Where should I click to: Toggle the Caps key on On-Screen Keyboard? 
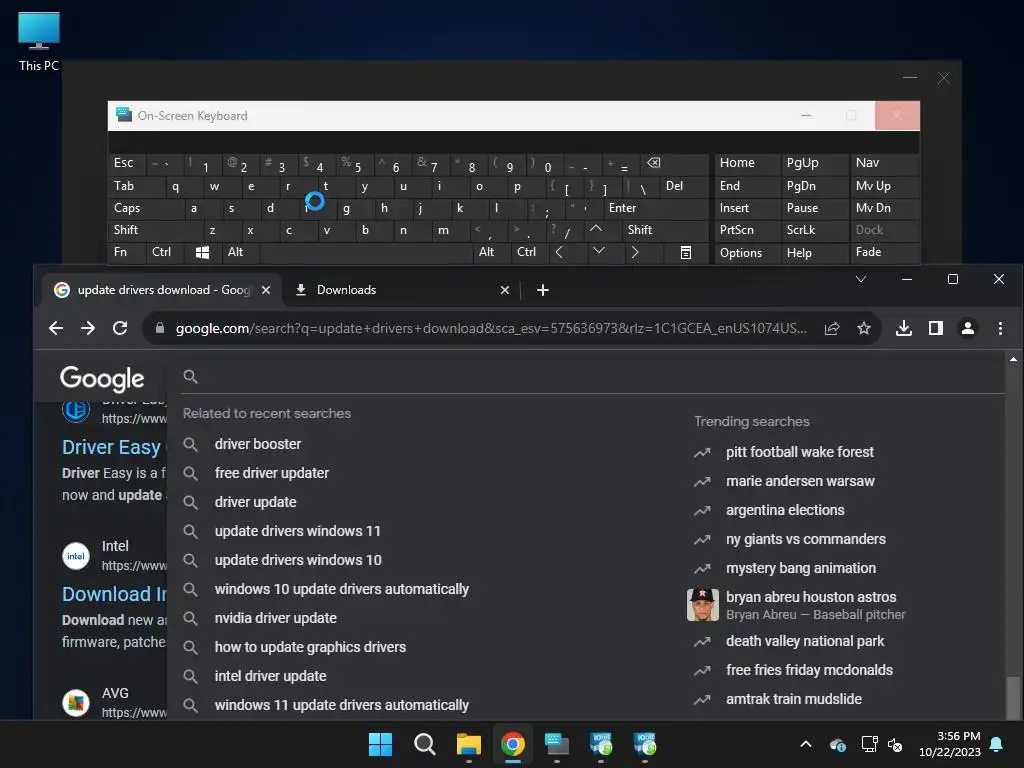[146, 208]
